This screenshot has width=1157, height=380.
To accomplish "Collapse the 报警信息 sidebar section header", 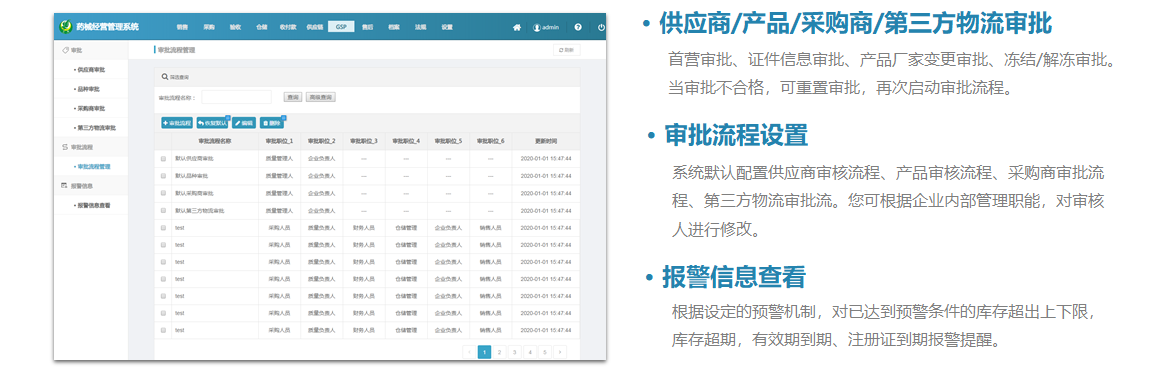I will click(x=91, y=185).
